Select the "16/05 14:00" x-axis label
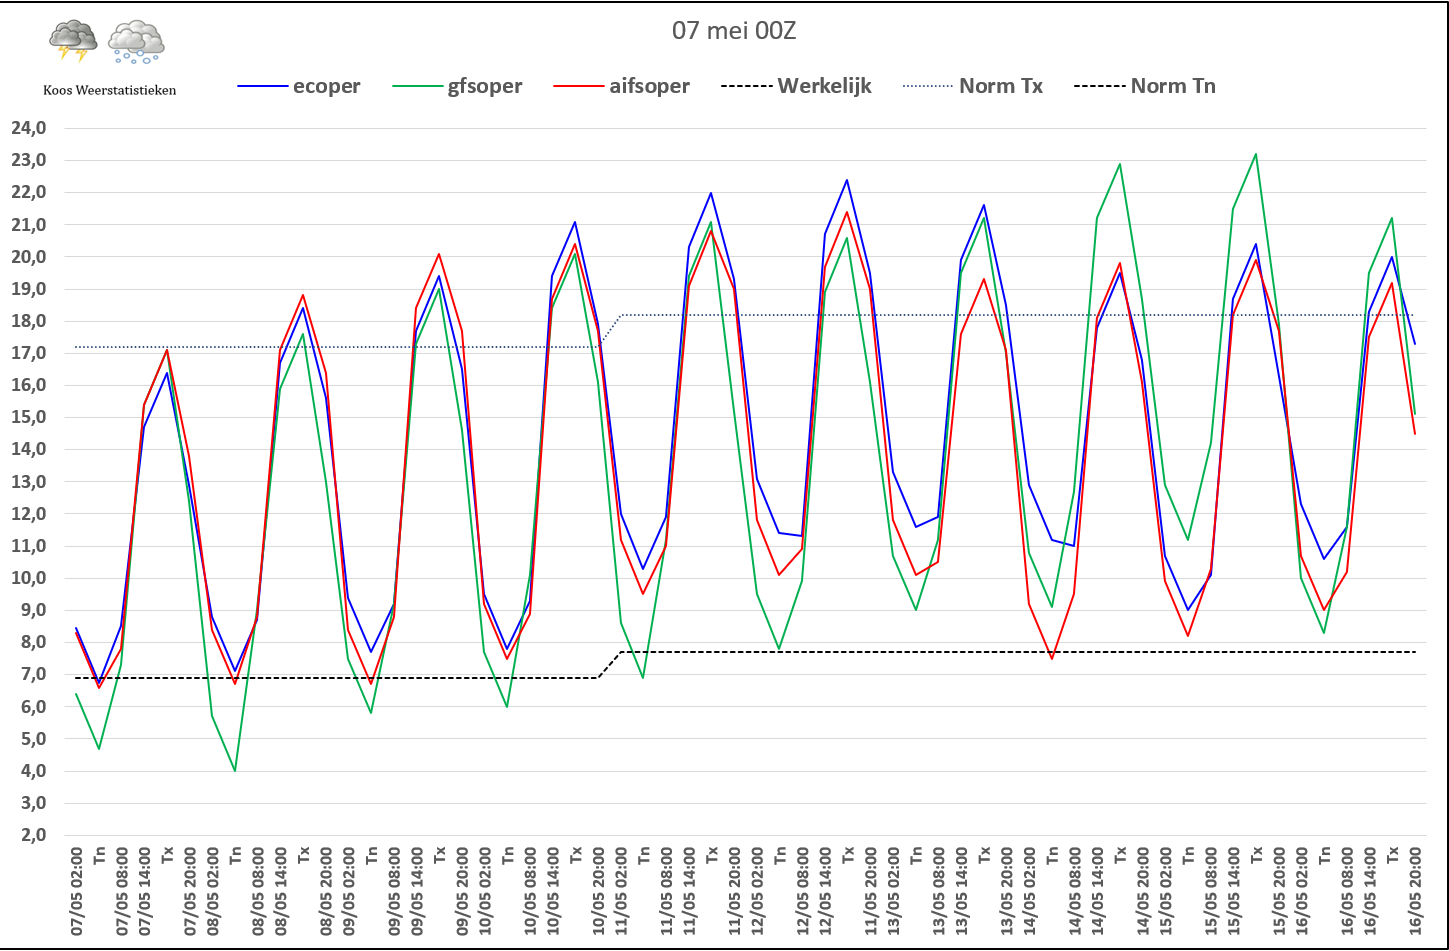Image resolution: width=1449 pixels, height=951 pixels. (1368, 890)
